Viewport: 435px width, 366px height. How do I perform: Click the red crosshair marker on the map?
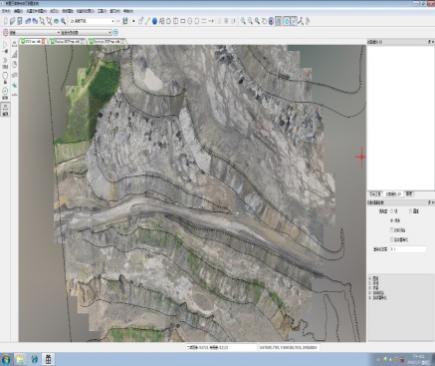pos(360,156)
